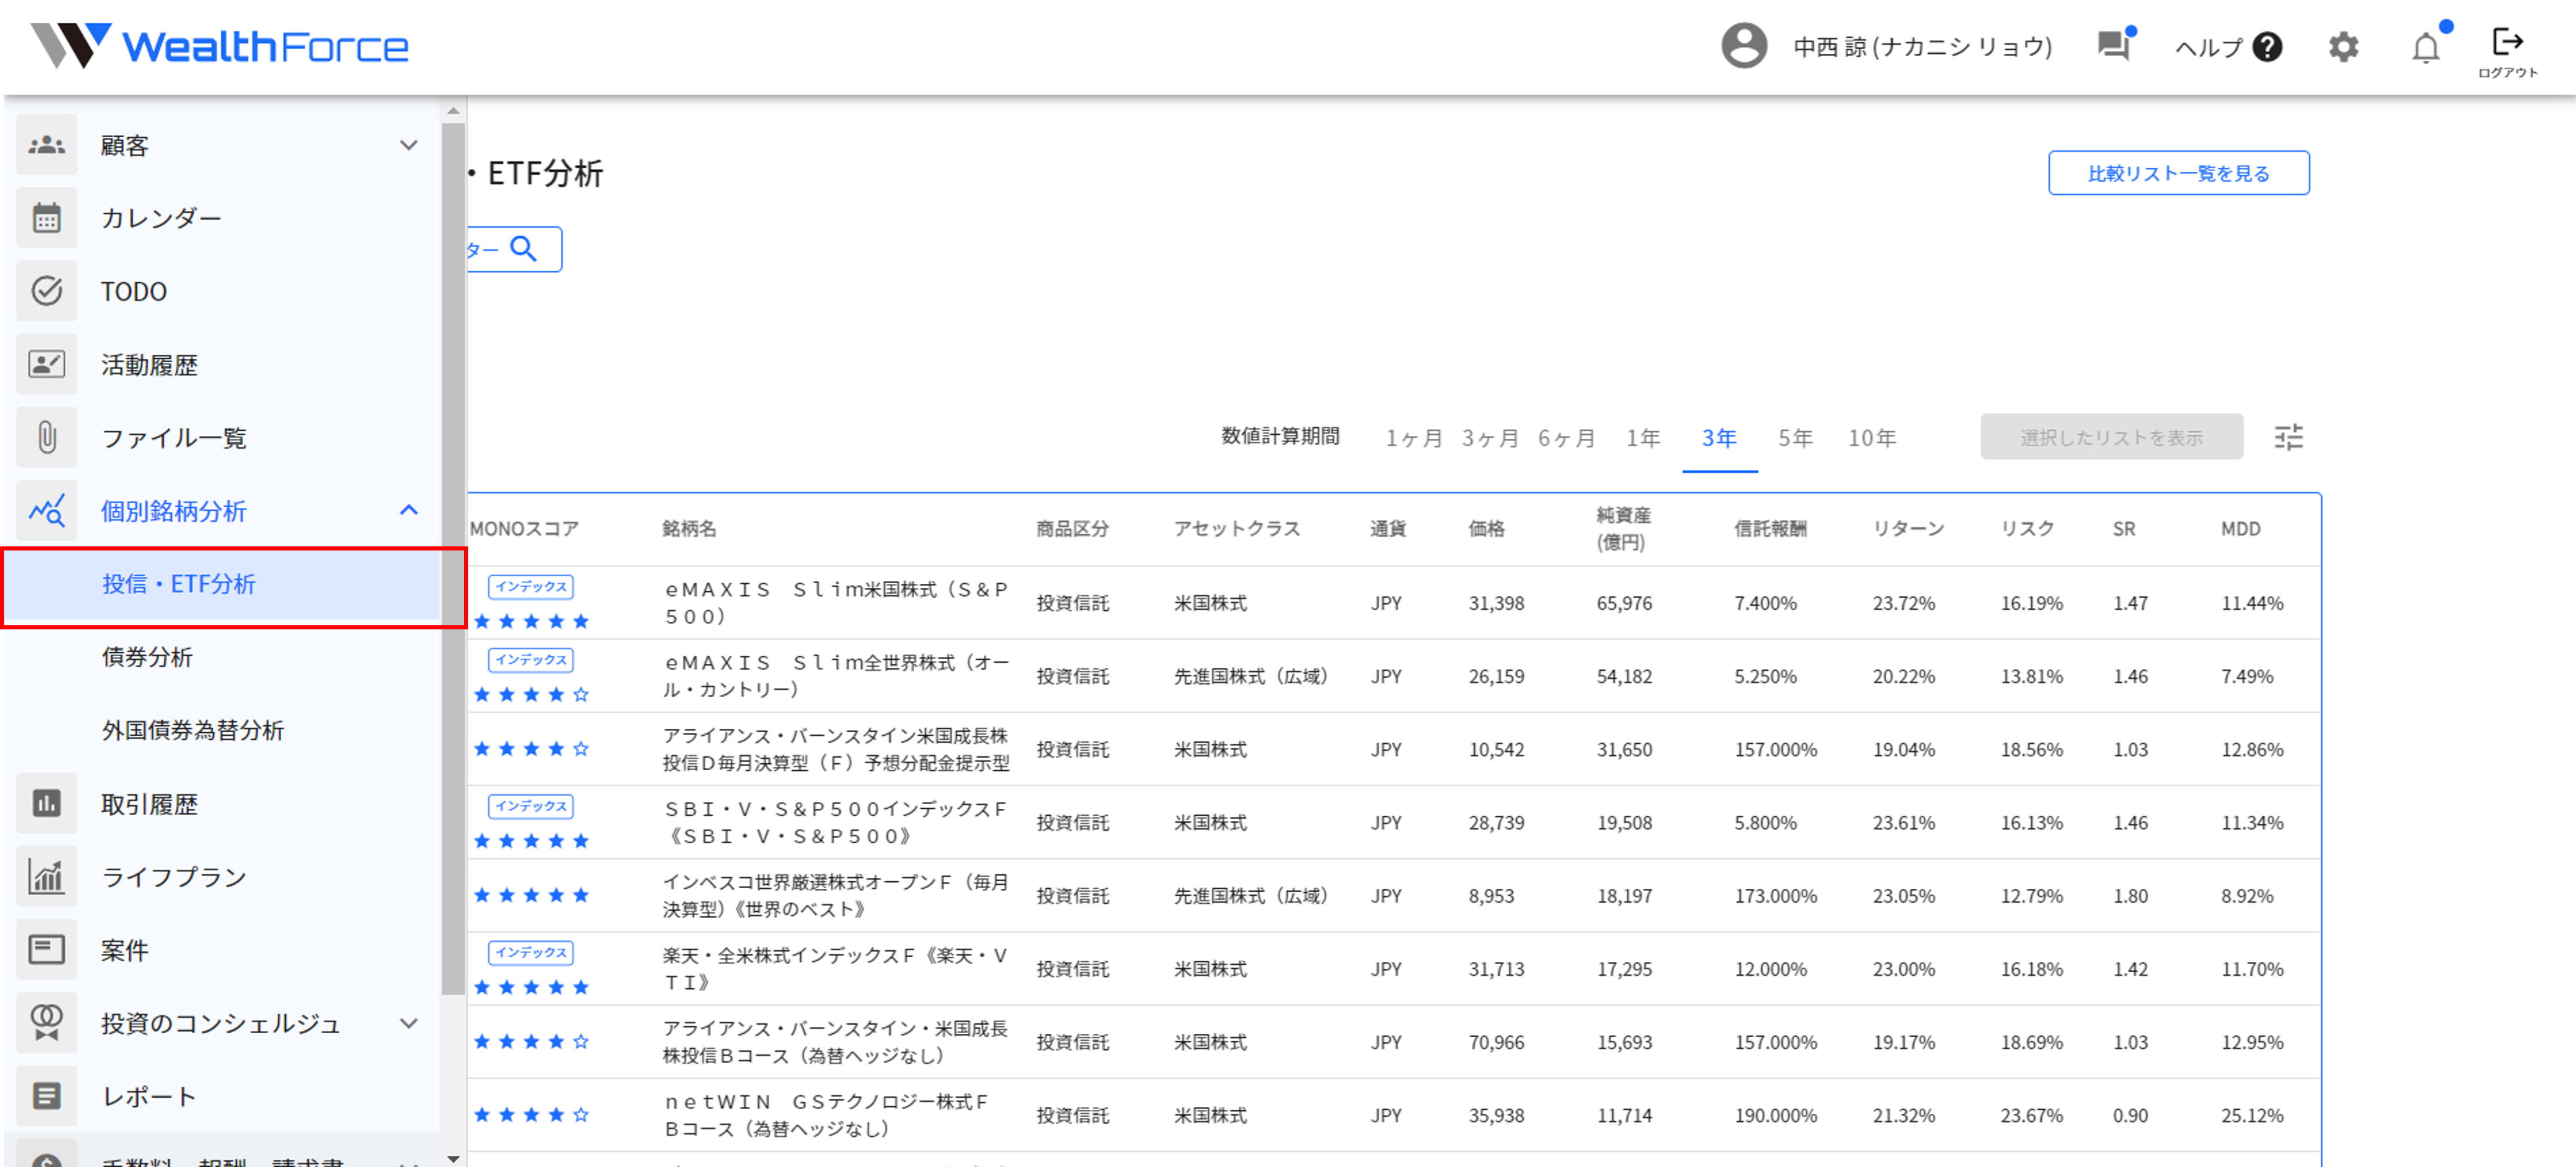Open 債券分析 submenu item
This screenshot has height=1167, width=2576.
click(x=147, y=657)
